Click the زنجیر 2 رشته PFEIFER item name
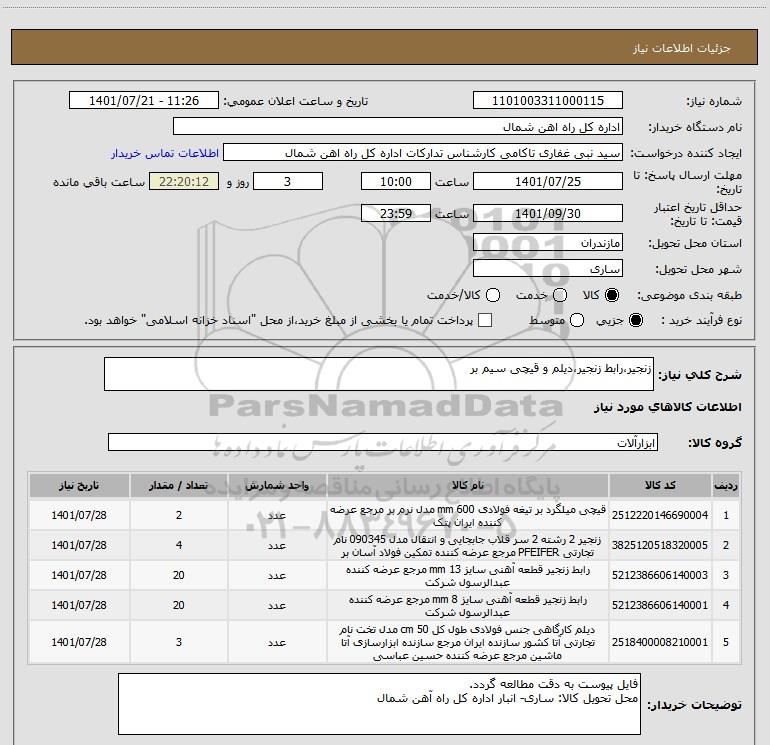 (x=468, y=546)
